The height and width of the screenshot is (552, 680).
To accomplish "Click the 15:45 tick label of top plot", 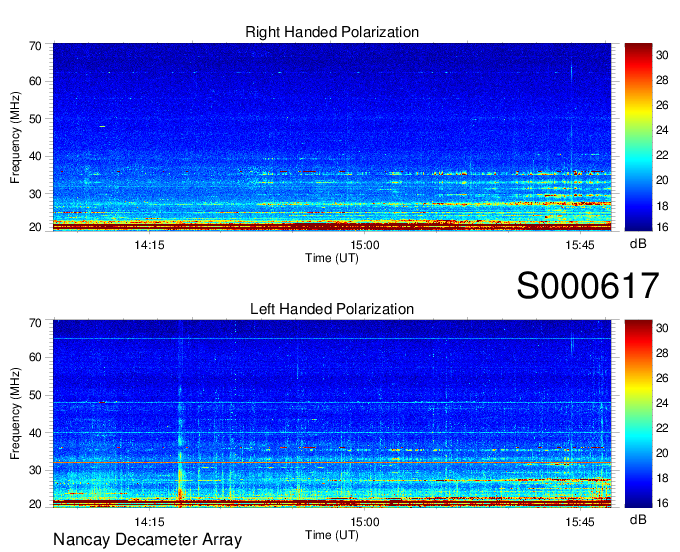I will point(580,245).
